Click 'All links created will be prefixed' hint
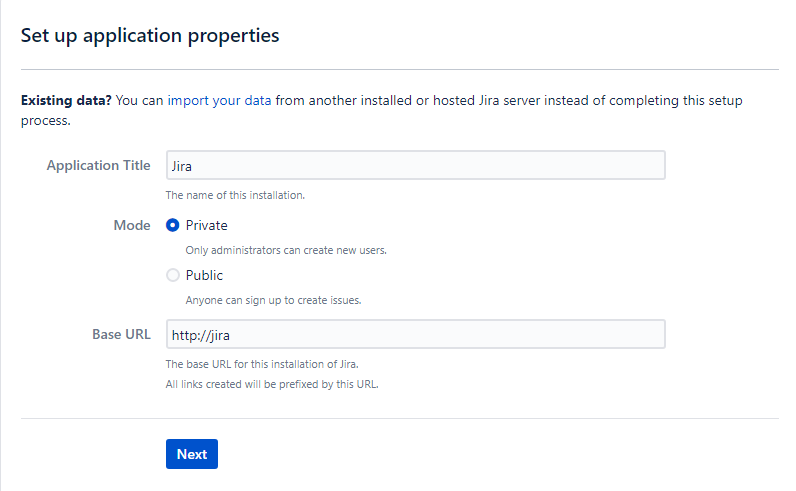Viewport: 796px width, 491px height. click(x=272, y=384)
